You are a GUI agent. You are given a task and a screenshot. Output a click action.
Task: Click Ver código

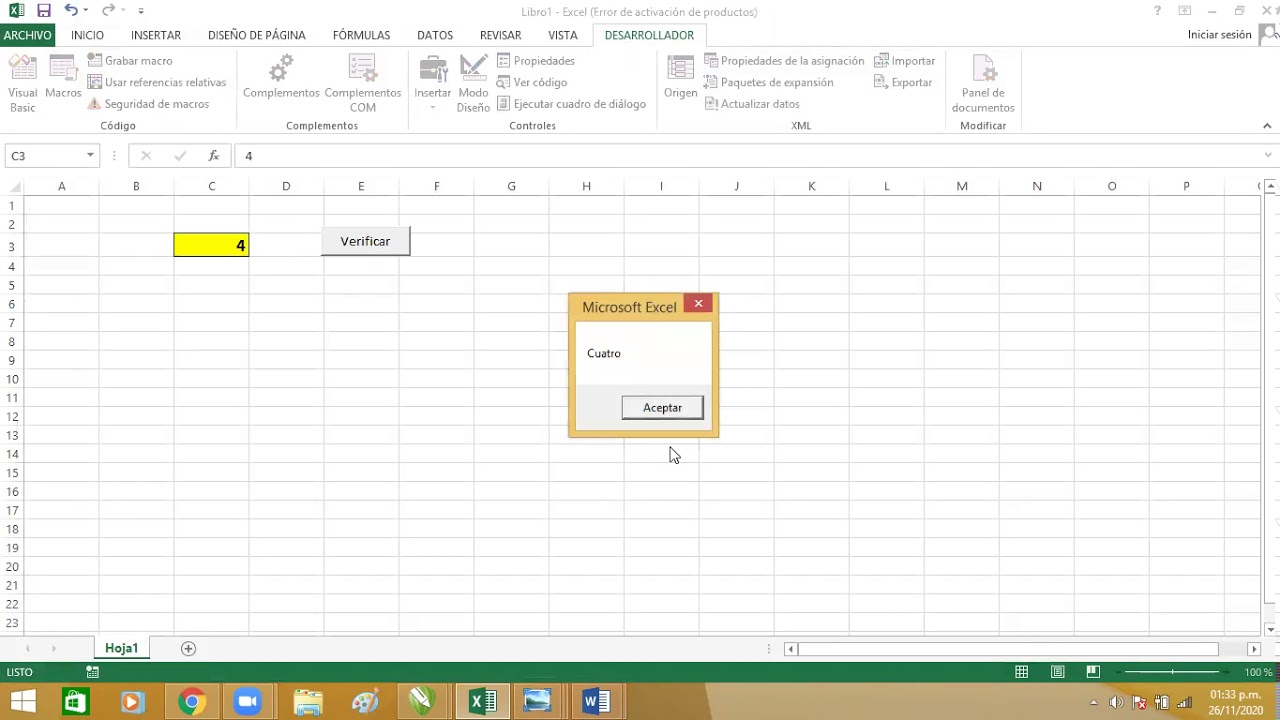532,82
